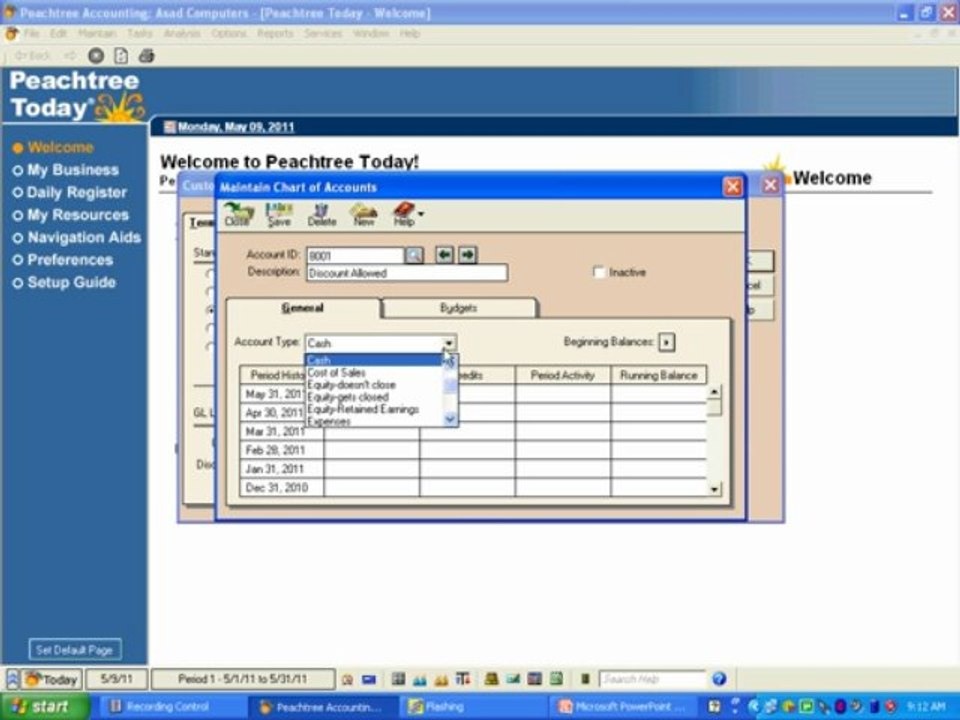This screenshot has width=960, height=720.
Task: Click the far-right green navigation aid icon
Action: pyautogui.click(x=556, y=678)
